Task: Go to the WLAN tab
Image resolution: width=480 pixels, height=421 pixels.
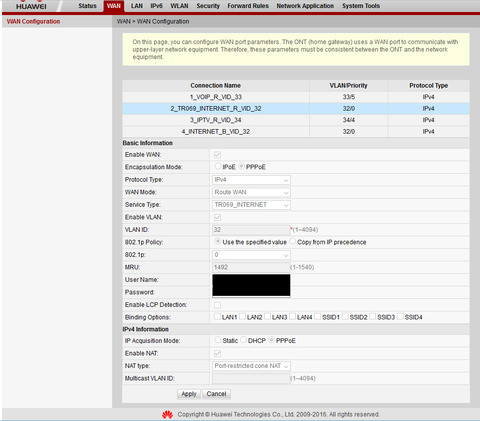Action: [x=179, y=6]
